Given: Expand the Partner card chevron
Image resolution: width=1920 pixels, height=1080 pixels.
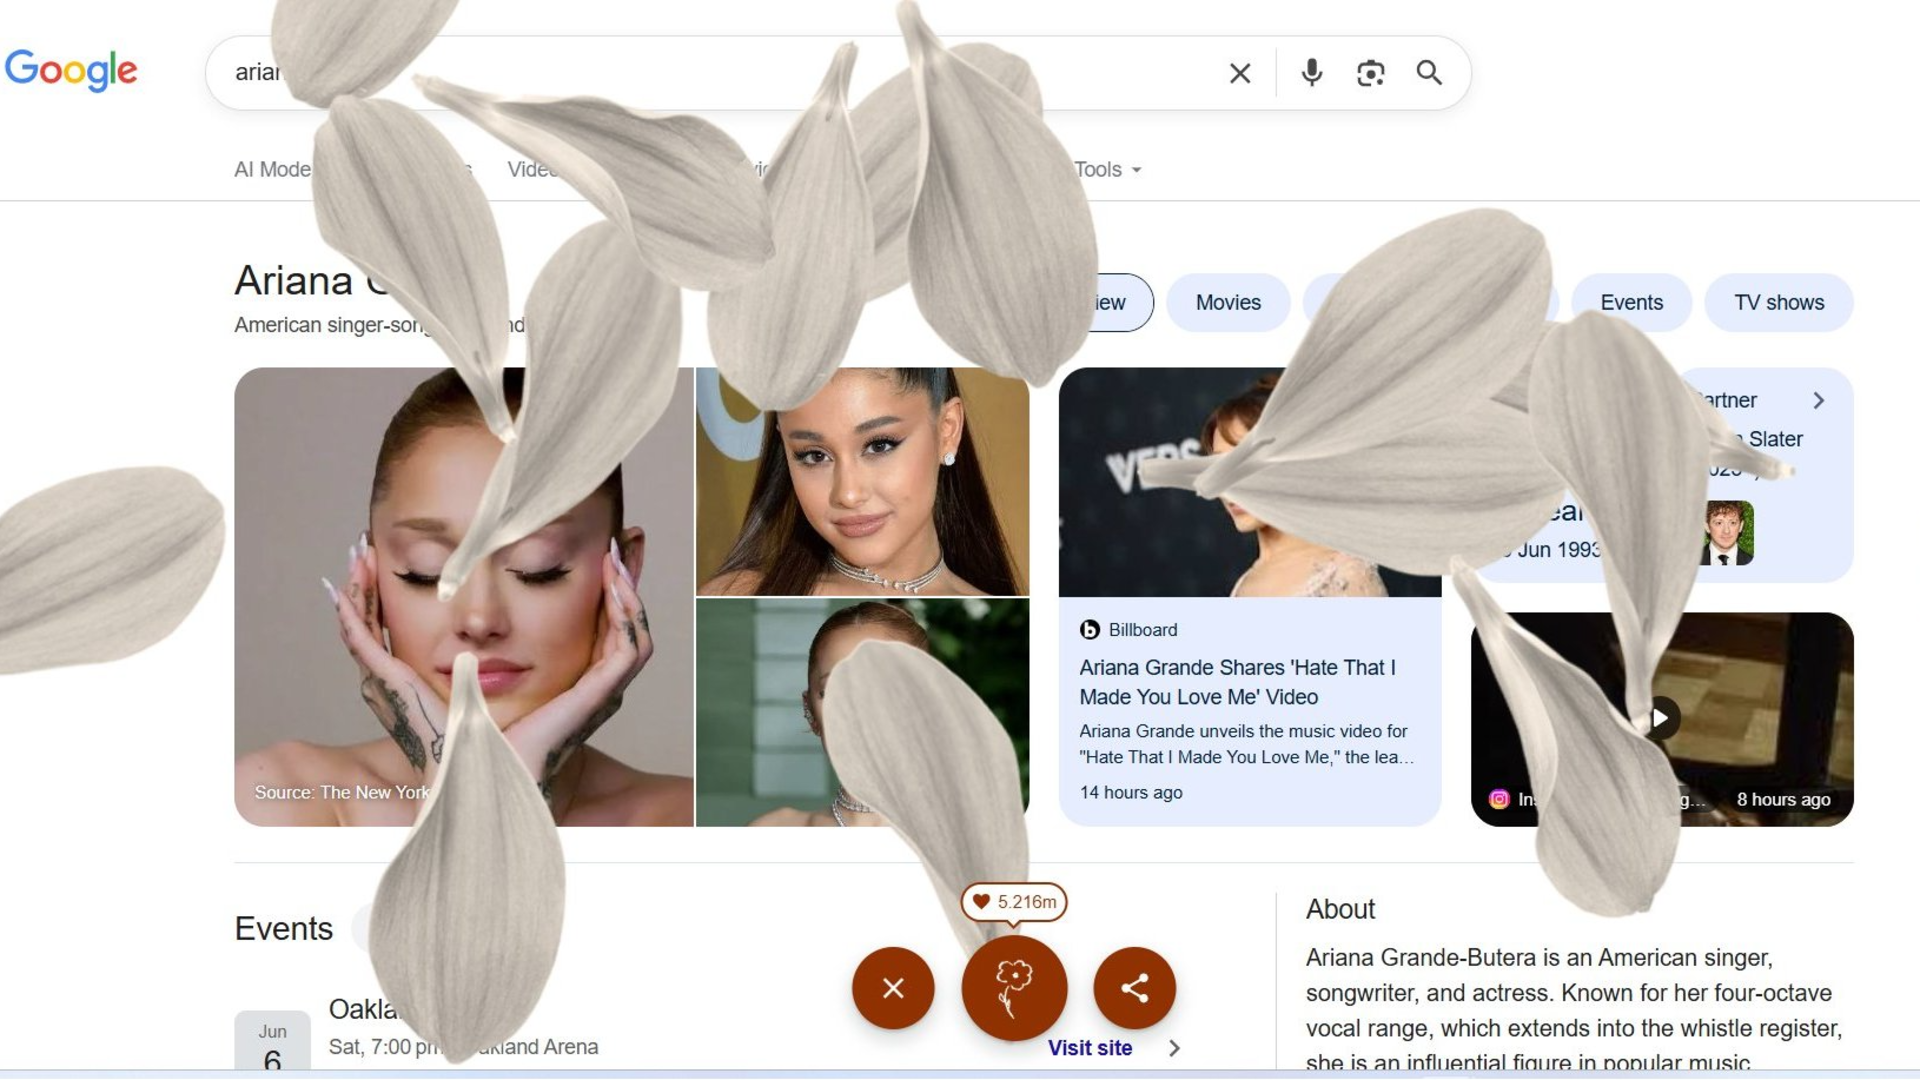Looking at the screenshot, I should coord(1819,400).
